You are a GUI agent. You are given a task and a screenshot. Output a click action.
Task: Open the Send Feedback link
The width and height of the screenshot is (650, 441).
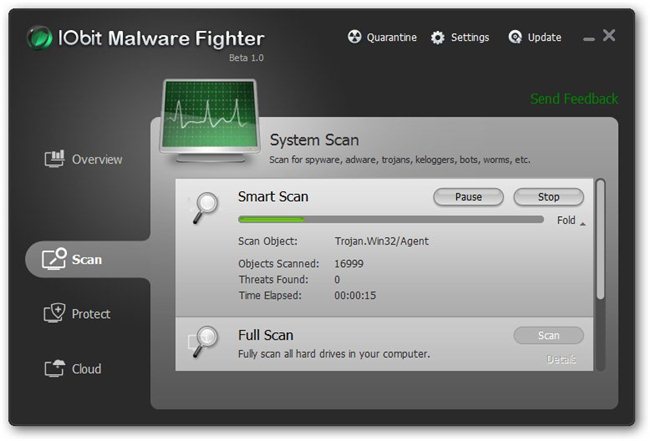(x=574, y=99)
